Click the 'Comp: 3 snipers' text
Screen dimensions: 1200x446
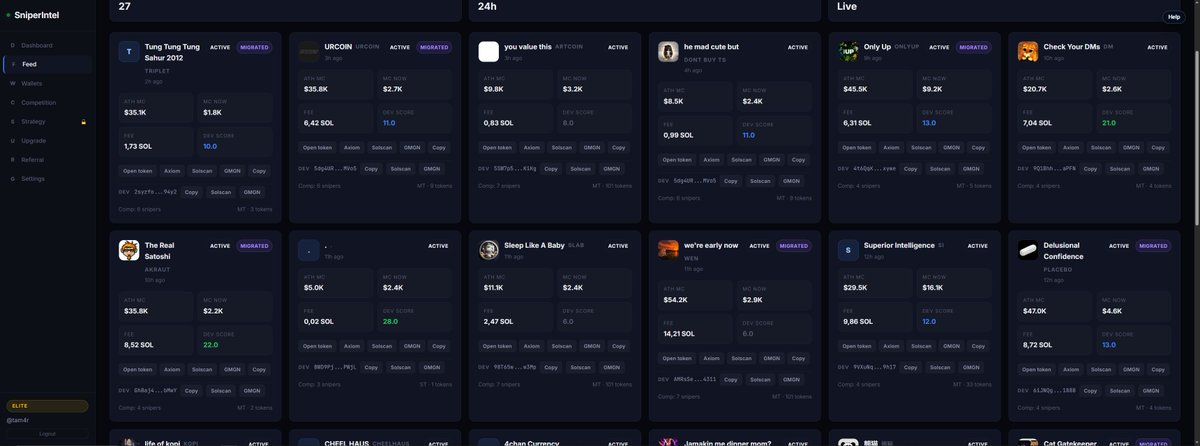(319, 383)
